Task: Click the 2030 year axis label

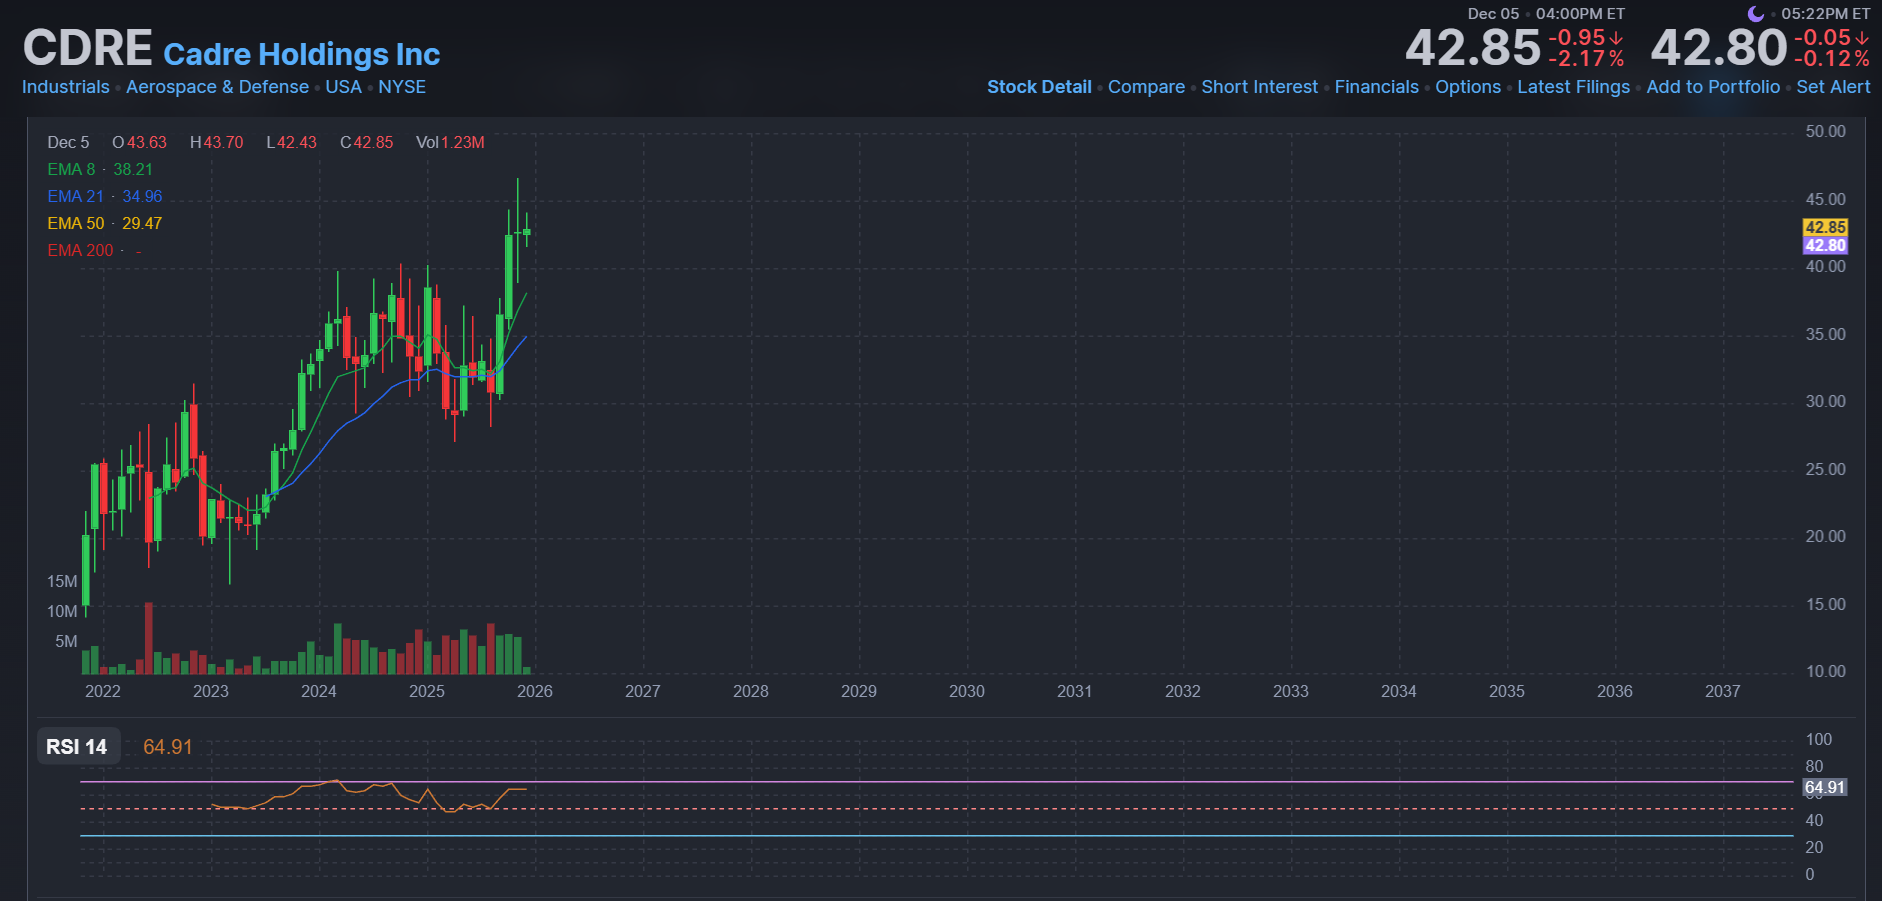Action: [967, 691]
